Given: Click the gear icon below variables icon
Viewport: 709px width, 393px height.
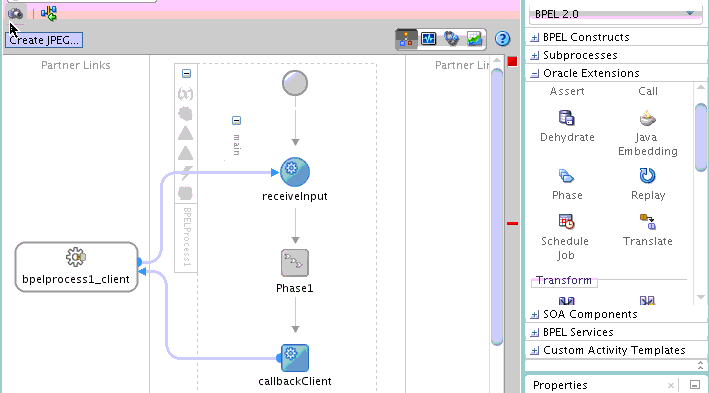Looking at the screenshot, I should click(185, 114).
